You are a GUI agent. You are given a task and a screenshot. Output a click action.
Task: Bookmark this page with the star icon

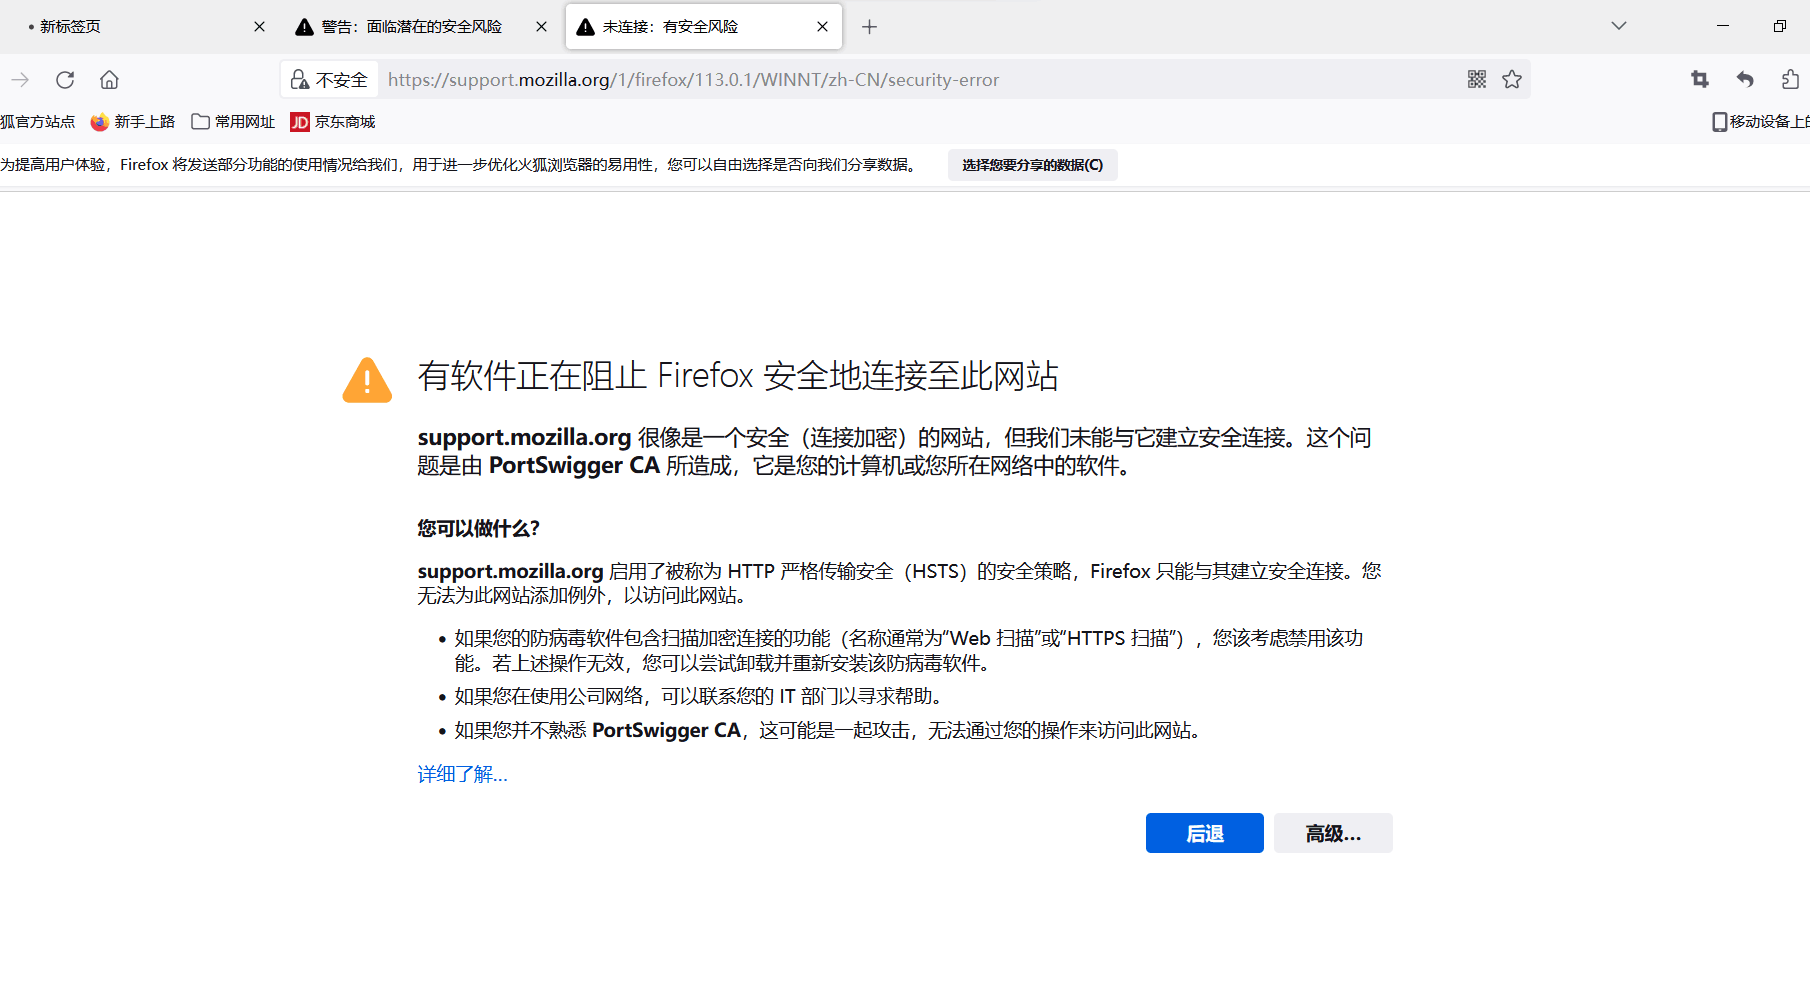[1512, 79]
